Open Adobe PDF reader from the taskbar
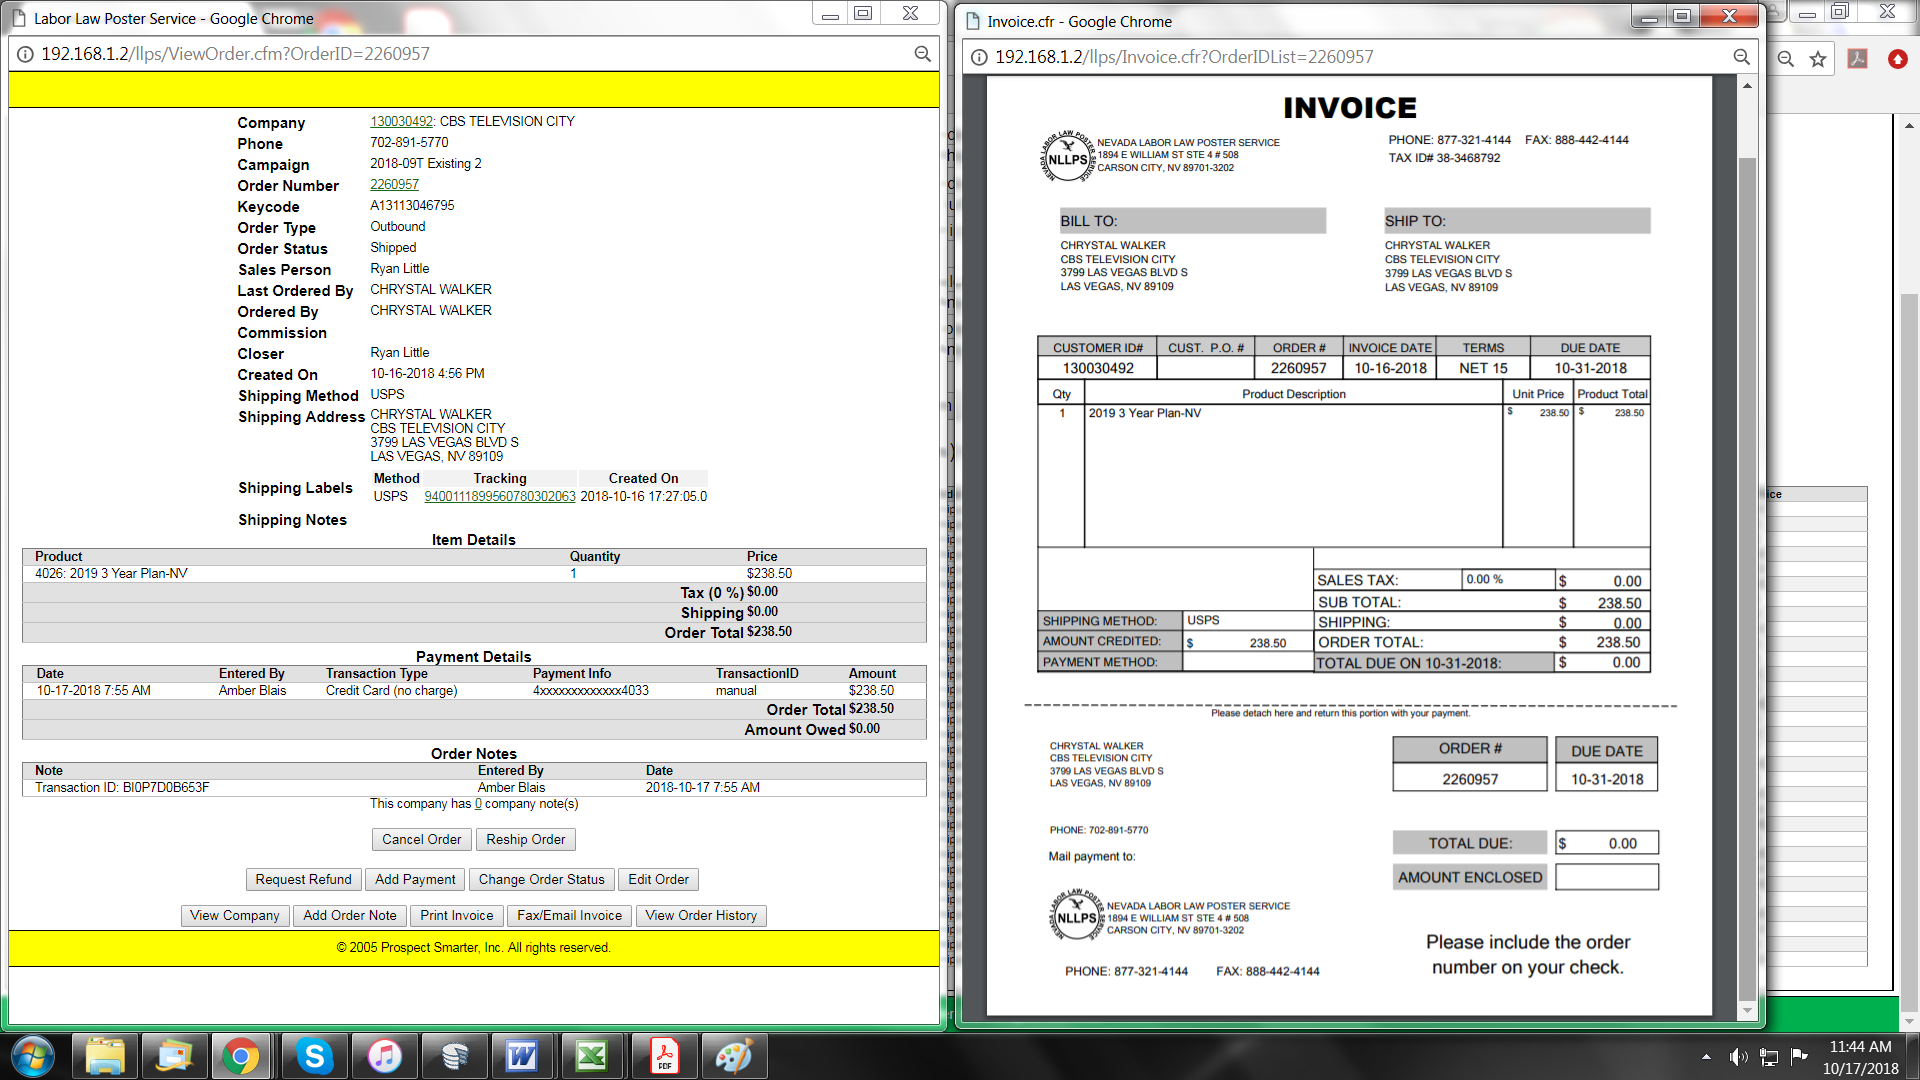 (x=664, y=1056)
